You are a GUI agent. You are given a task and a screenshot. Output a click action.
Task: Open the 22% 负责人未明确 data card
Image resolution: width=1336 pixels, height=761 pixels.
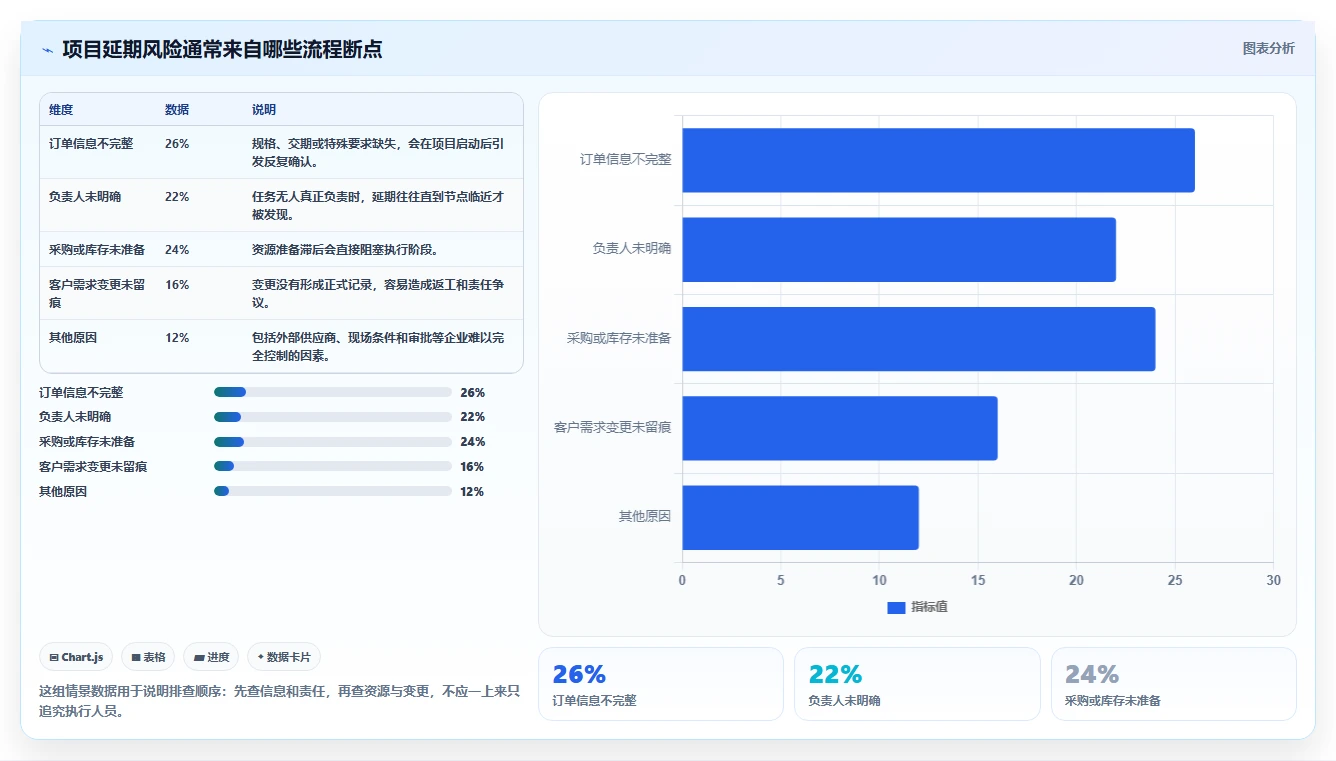point(917,684)
